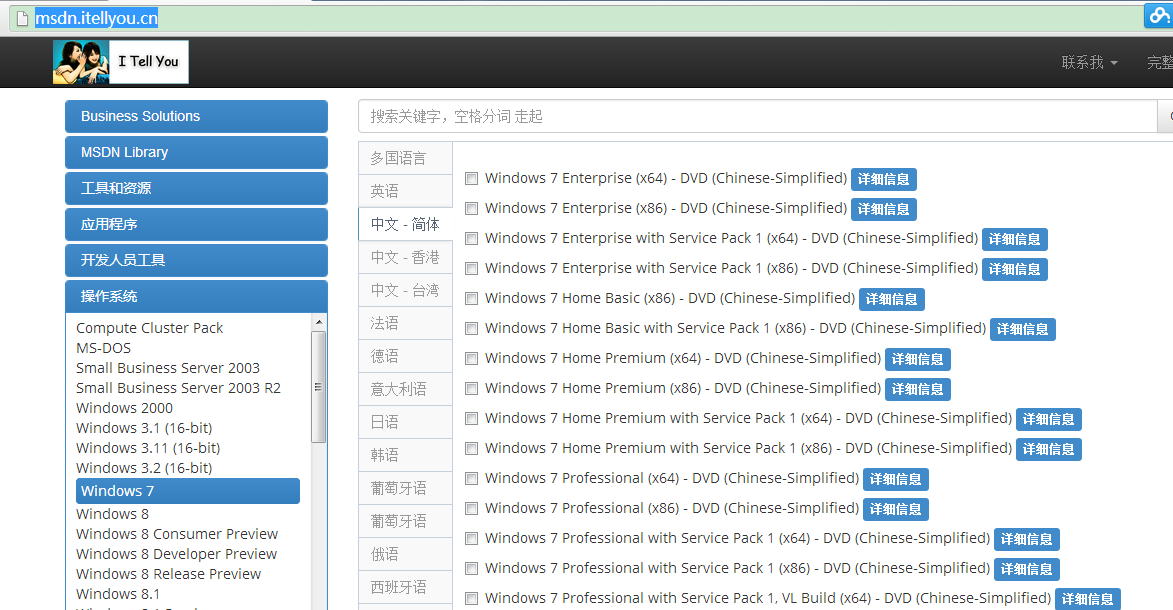Viewport: 1173px width, 610px height.
Task: Expand the MSDN Library category
Action: [x=196, y=152]
